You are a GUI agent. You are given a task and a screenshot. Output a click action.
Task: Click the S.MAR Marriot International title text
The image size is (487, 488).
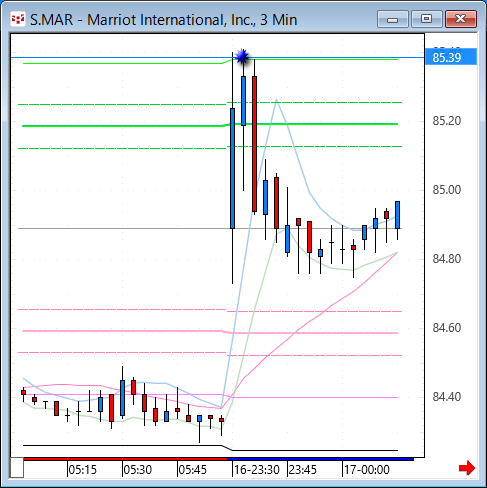(163, 20)
